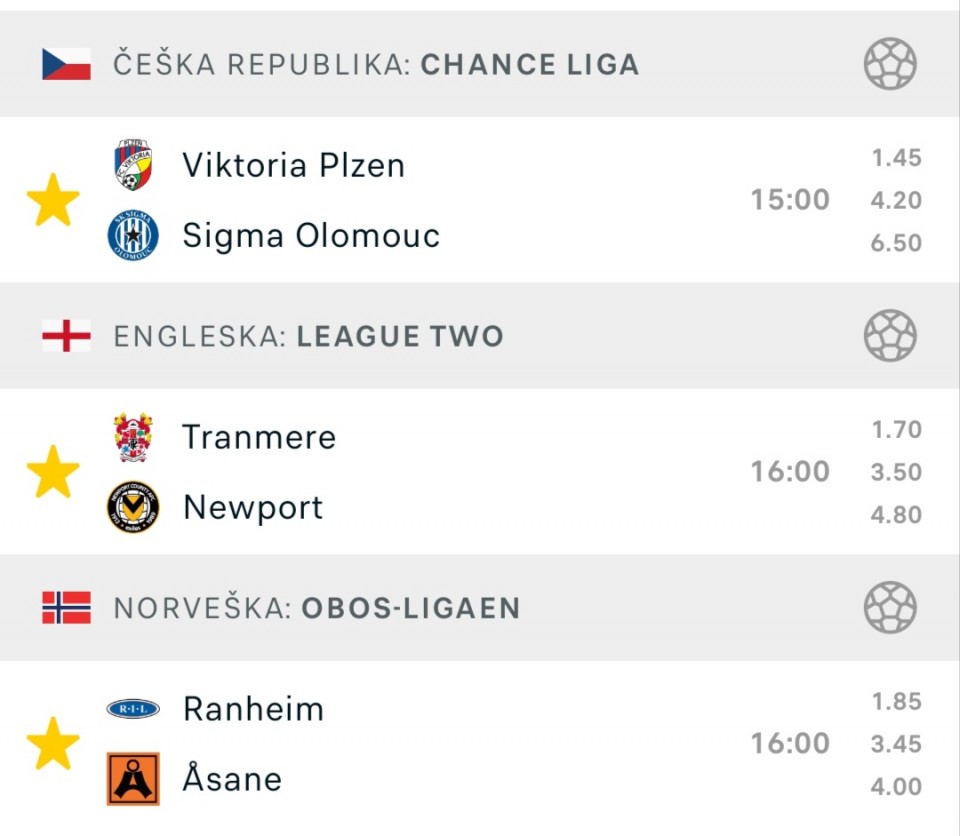Click the Viktoria Plzen club crest

tap(133, 165)
